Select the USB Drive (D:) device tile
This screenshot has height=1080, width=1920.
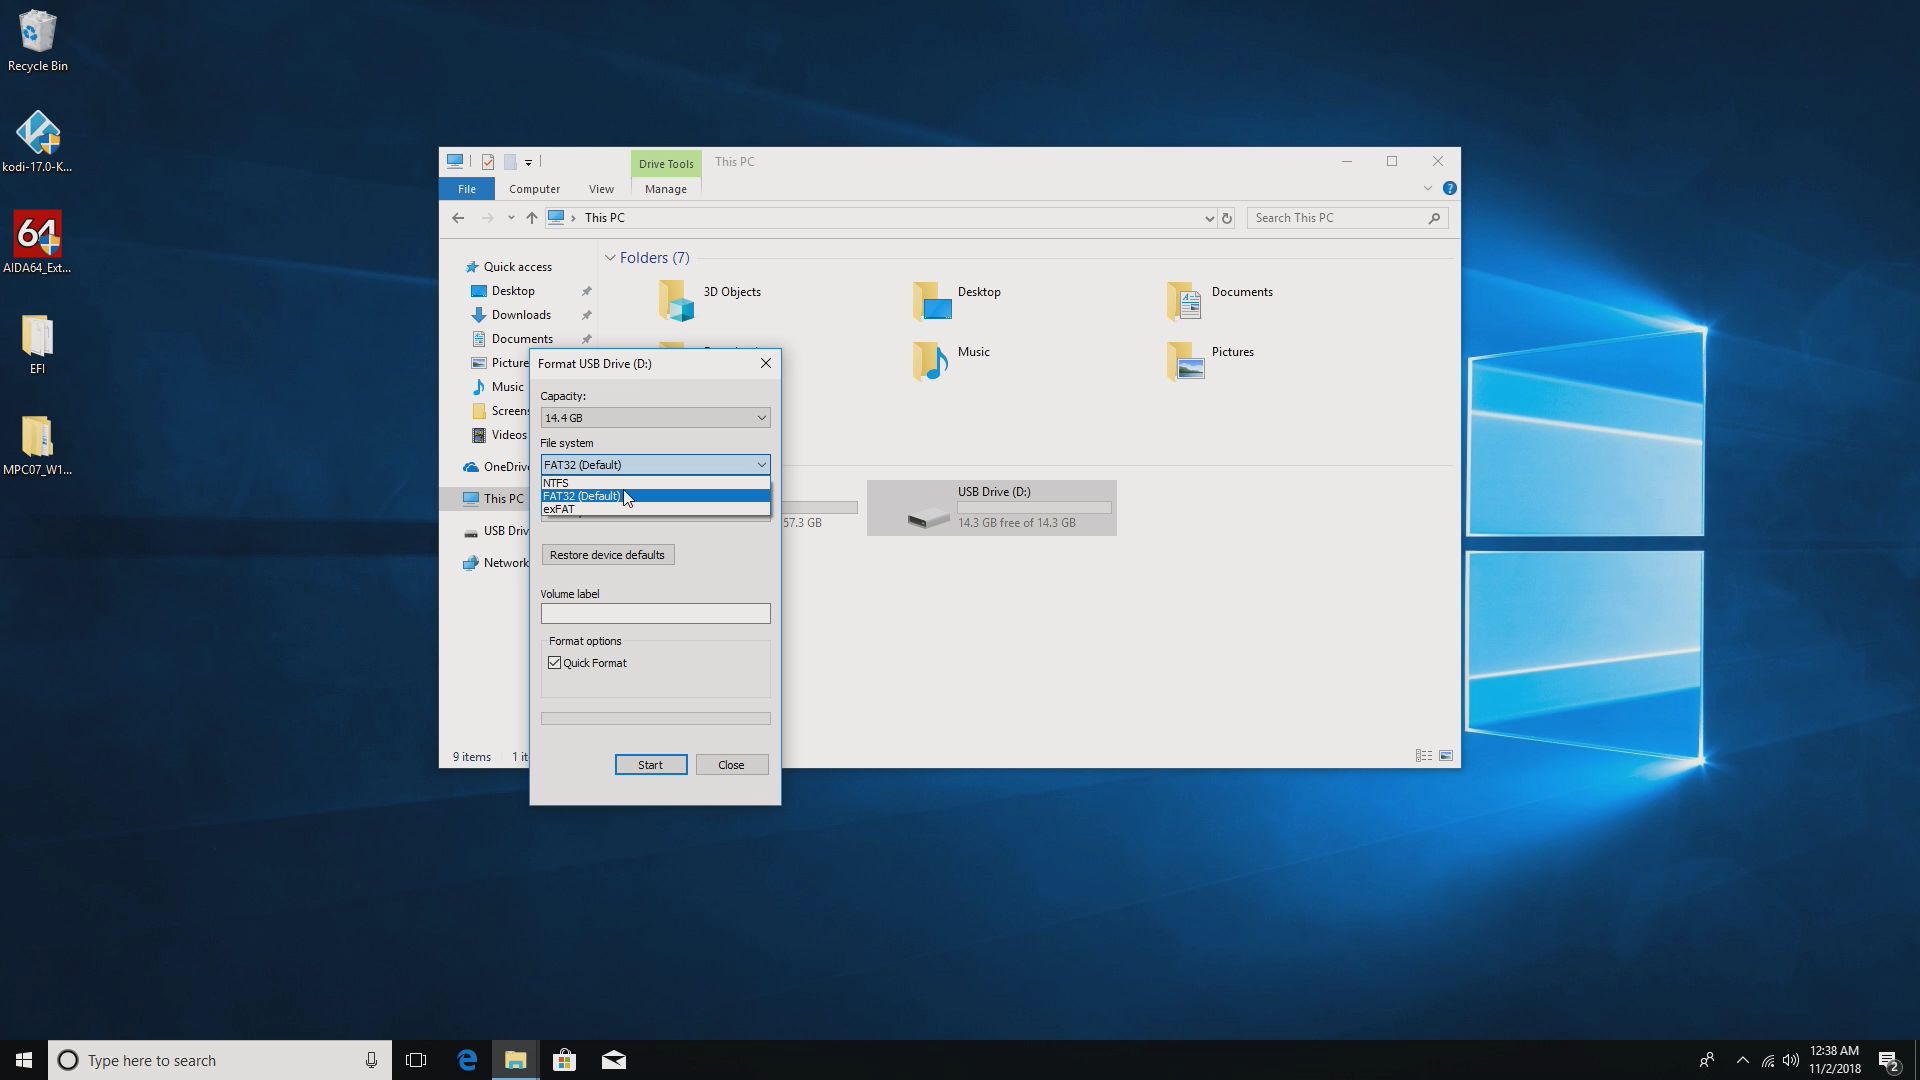coord(992,508)
